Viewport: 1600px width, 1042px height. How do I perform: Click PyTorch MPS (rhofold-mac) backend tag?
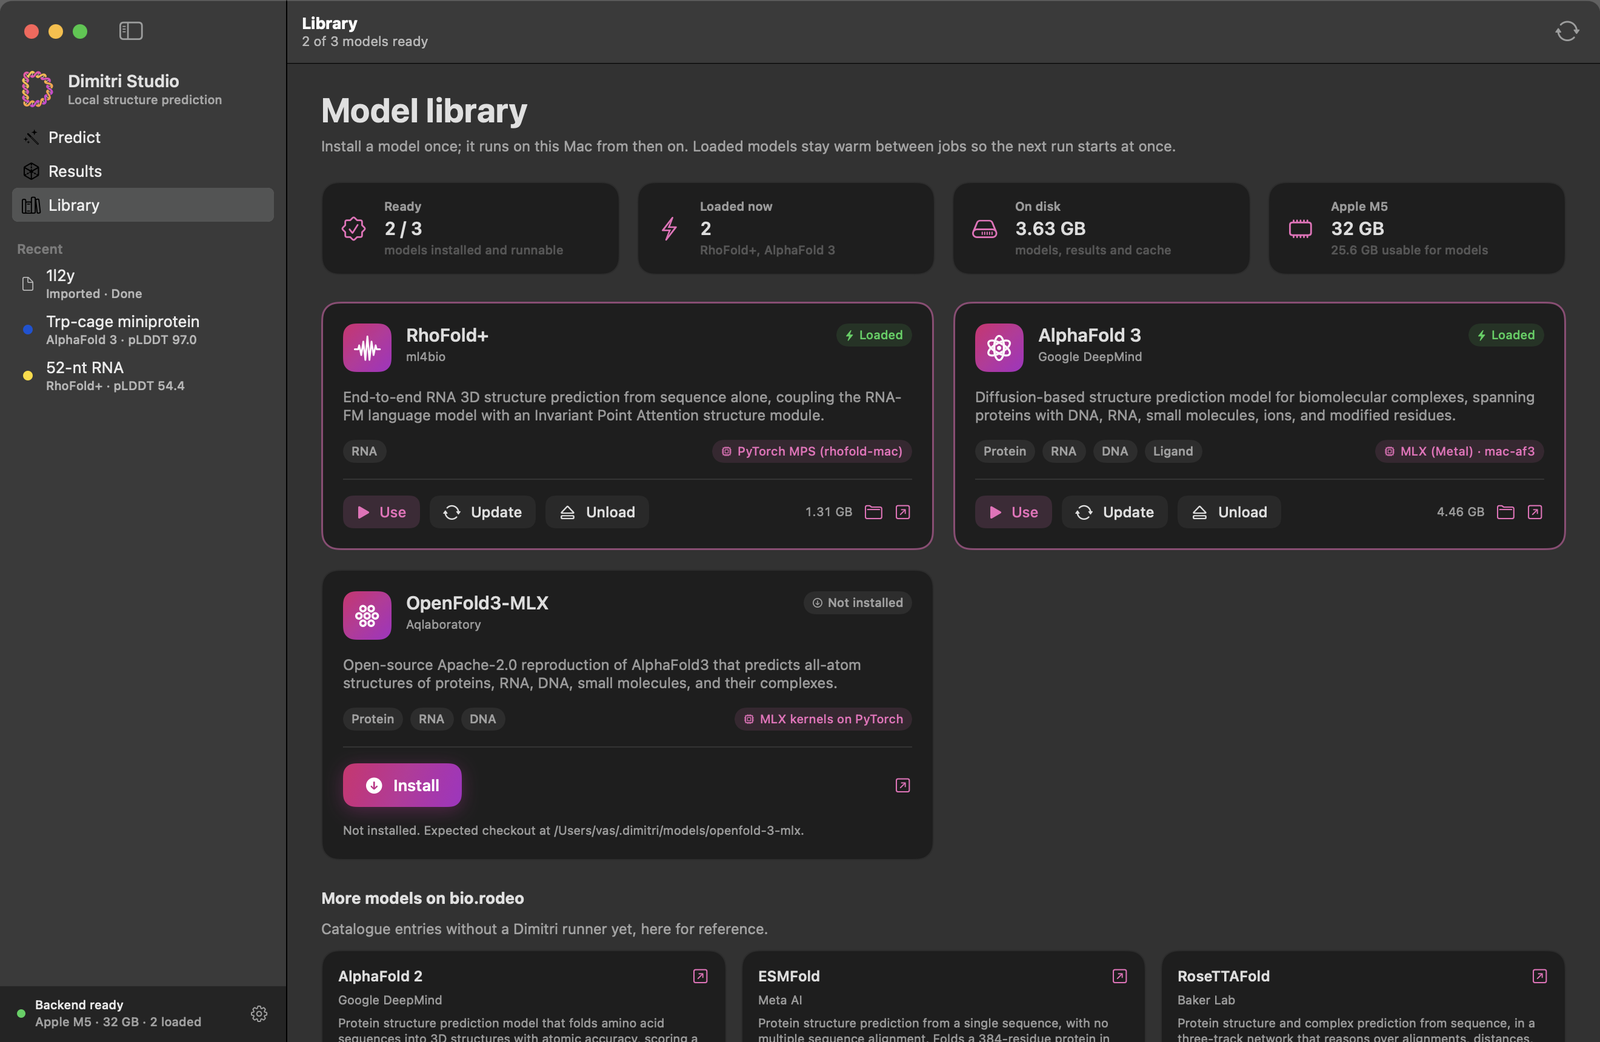[x=812, y=451]
